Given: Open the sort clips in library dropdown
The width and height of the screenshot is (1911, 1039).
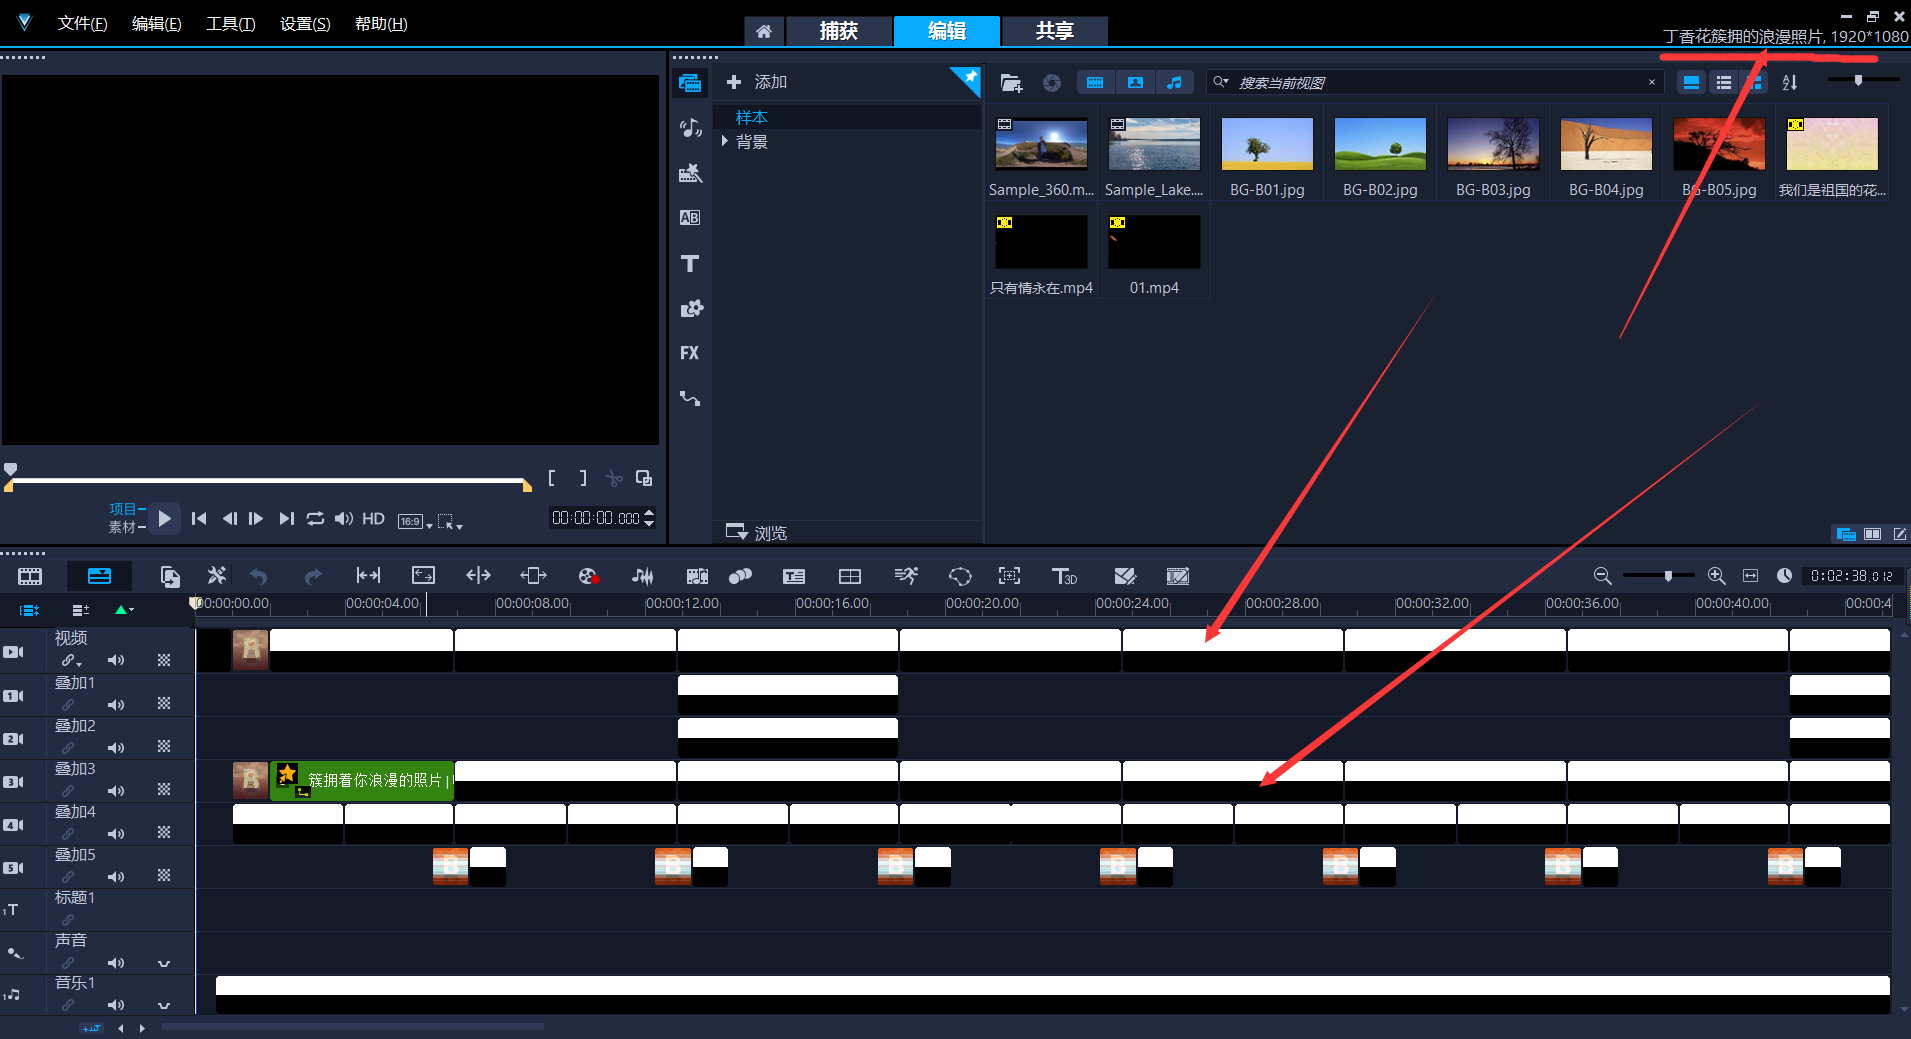Looking at the screenshot, I should pyautogui.click(x=1790, y=83).
